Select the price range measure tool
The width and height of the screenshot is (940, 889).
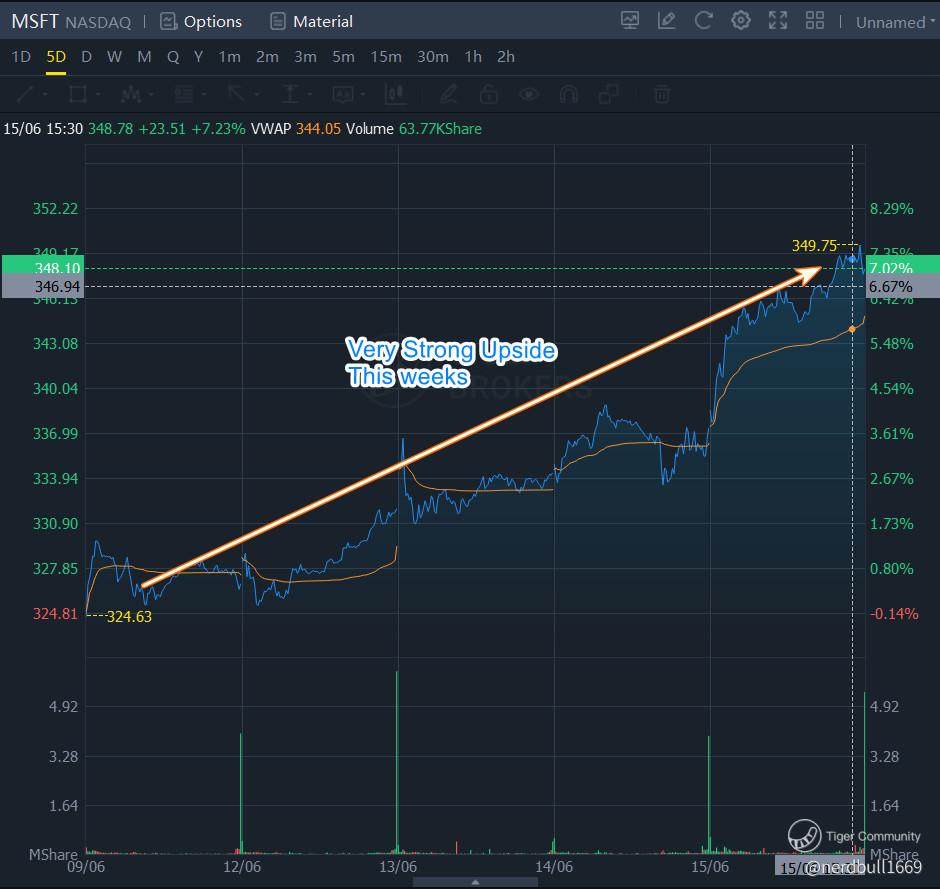[x=290, y=94]
